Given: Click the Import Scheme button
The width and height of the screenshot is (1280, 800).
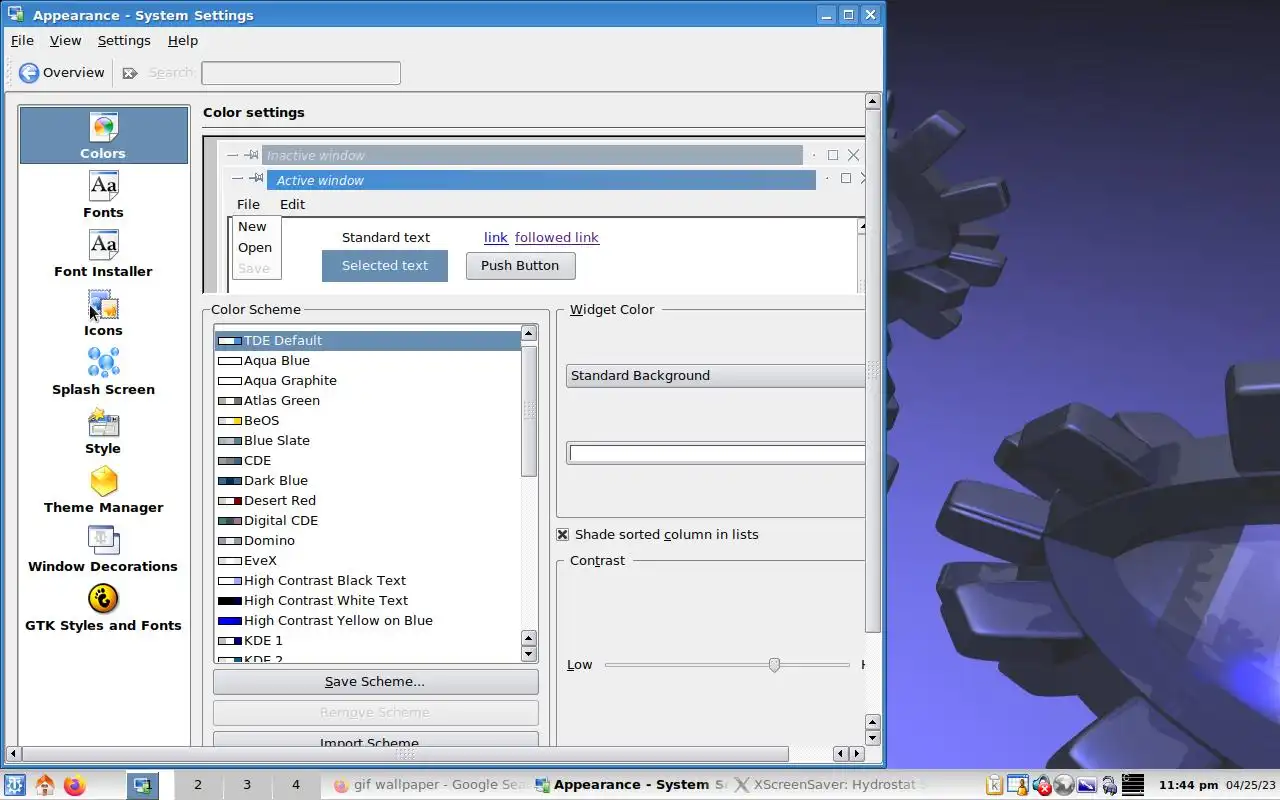Looking at the screenshot, I should [375, 740].
